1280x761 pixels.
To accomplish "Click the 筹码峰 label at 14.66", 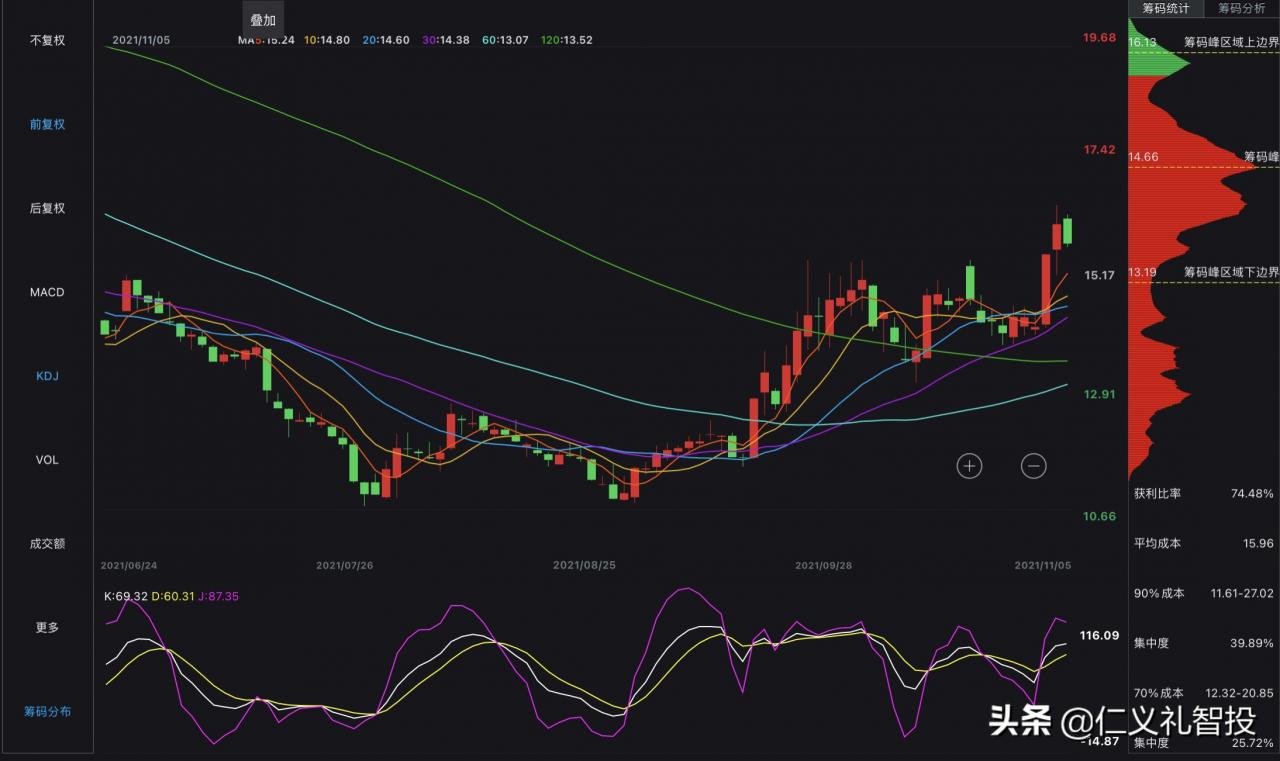I will [1261, 157].
